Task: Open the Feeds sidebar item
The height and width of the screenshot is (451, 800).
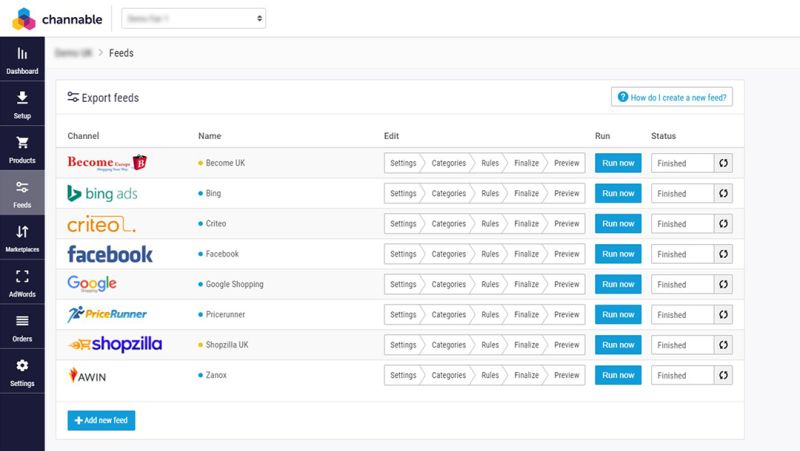Action: tap(22, 193)
